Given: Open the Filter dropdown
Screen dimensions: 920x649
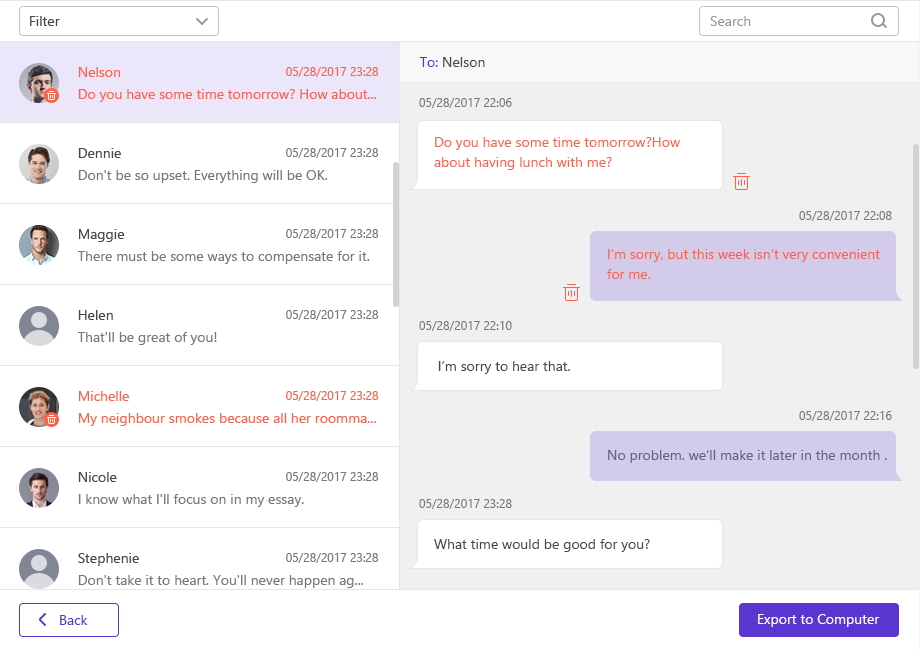Looking at the screenshot, I should click(x=119, y=21).
